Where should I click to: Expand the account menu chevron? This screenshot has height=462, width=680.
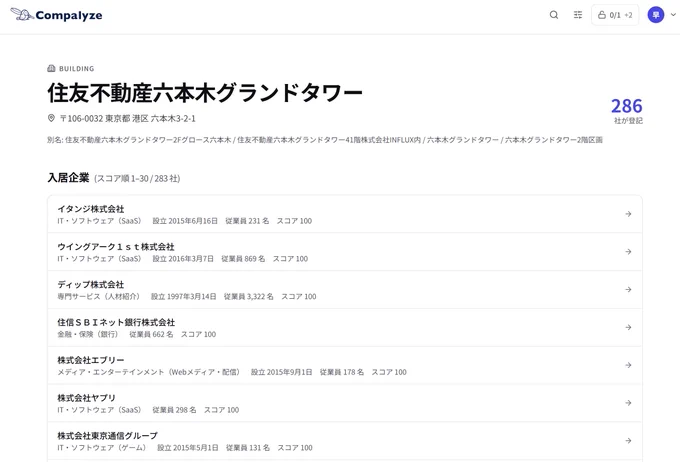[673, 15]
